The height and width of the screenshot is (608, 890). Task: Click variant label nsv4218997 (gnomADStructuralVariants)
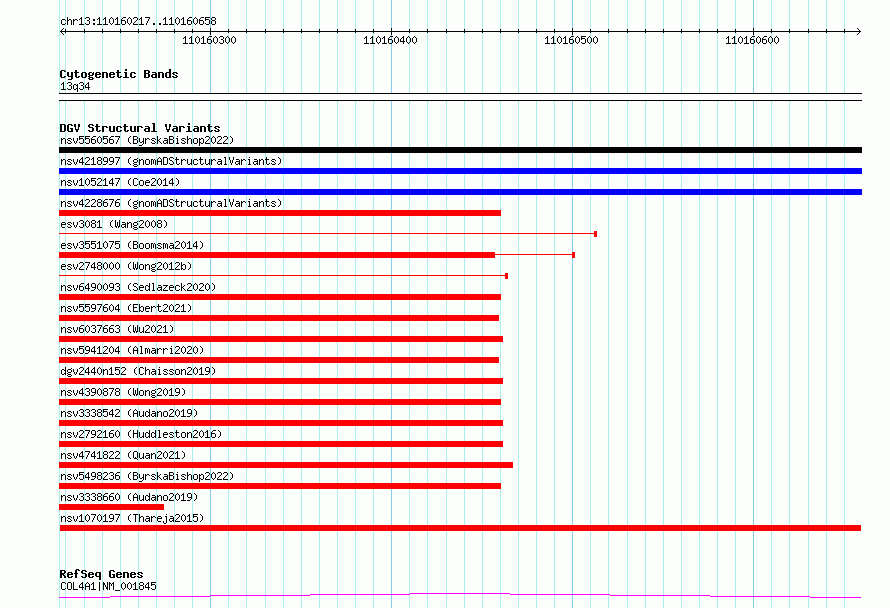(x=171, y=161)
